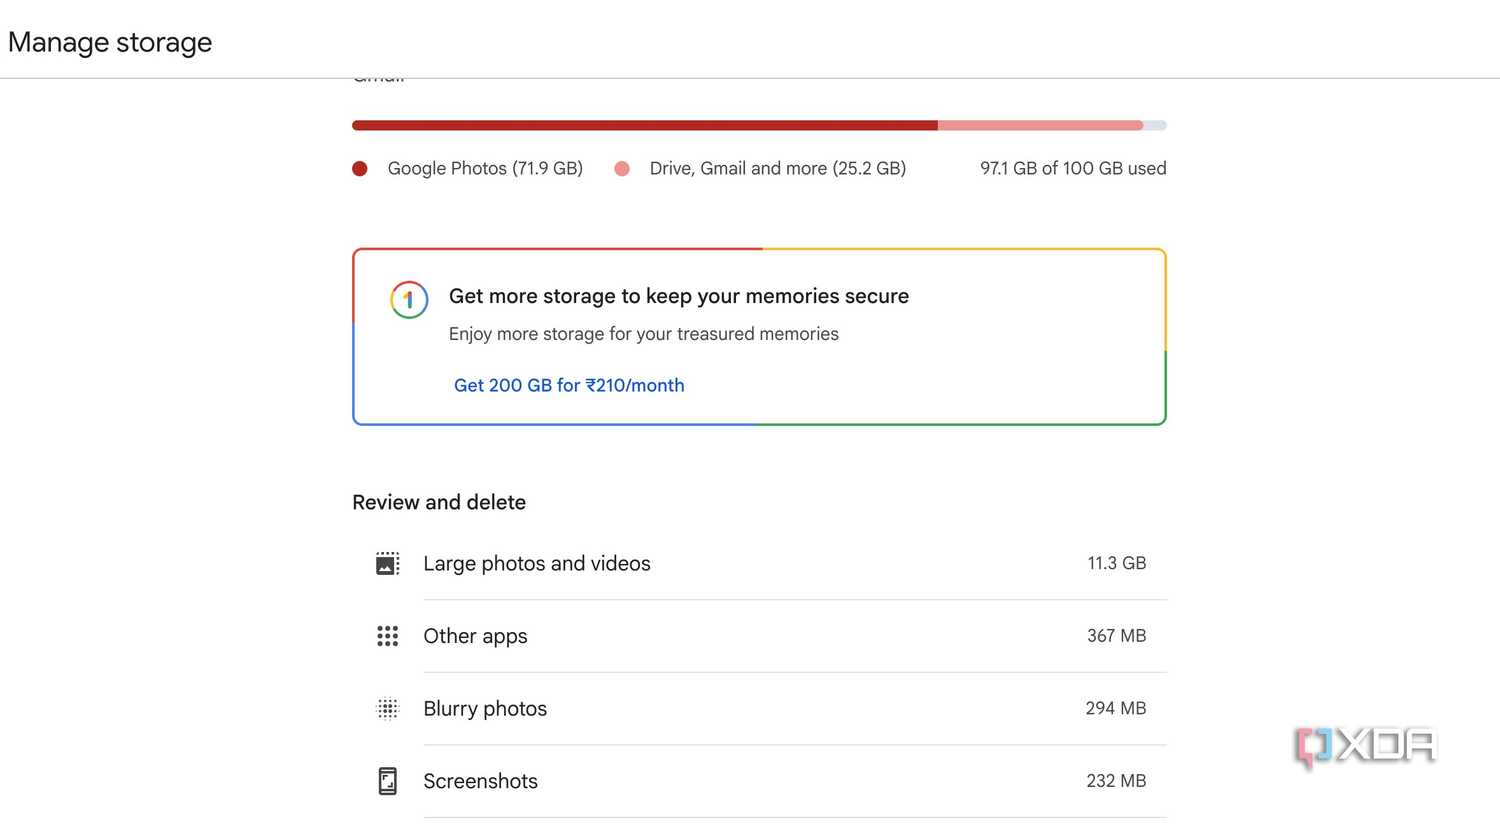Click the Review and delete heading
Screen dimensions: 1500x834
click(x=439, y=502)
